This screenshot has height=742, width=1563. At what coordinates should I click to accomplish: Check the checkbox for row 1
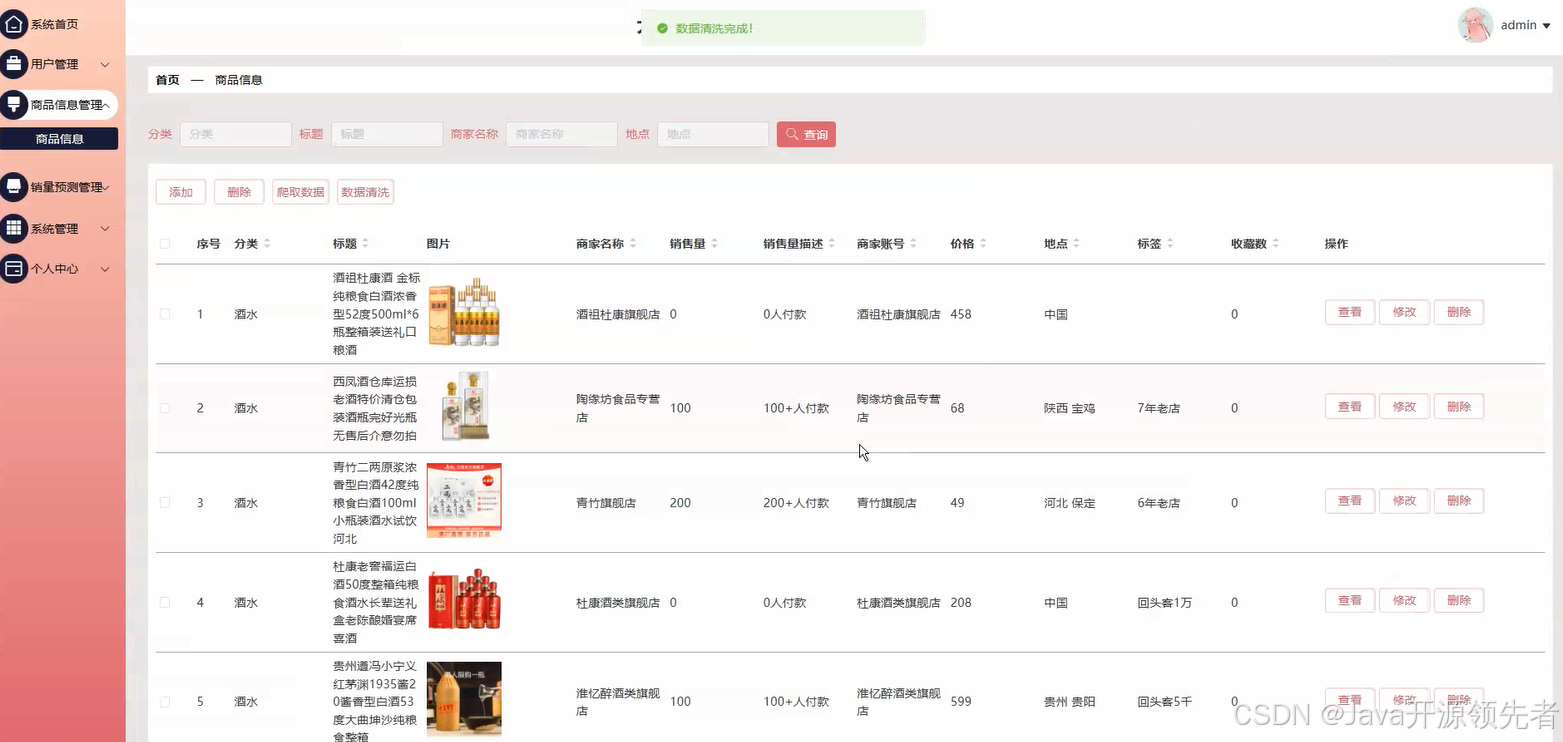pos(165,314)
